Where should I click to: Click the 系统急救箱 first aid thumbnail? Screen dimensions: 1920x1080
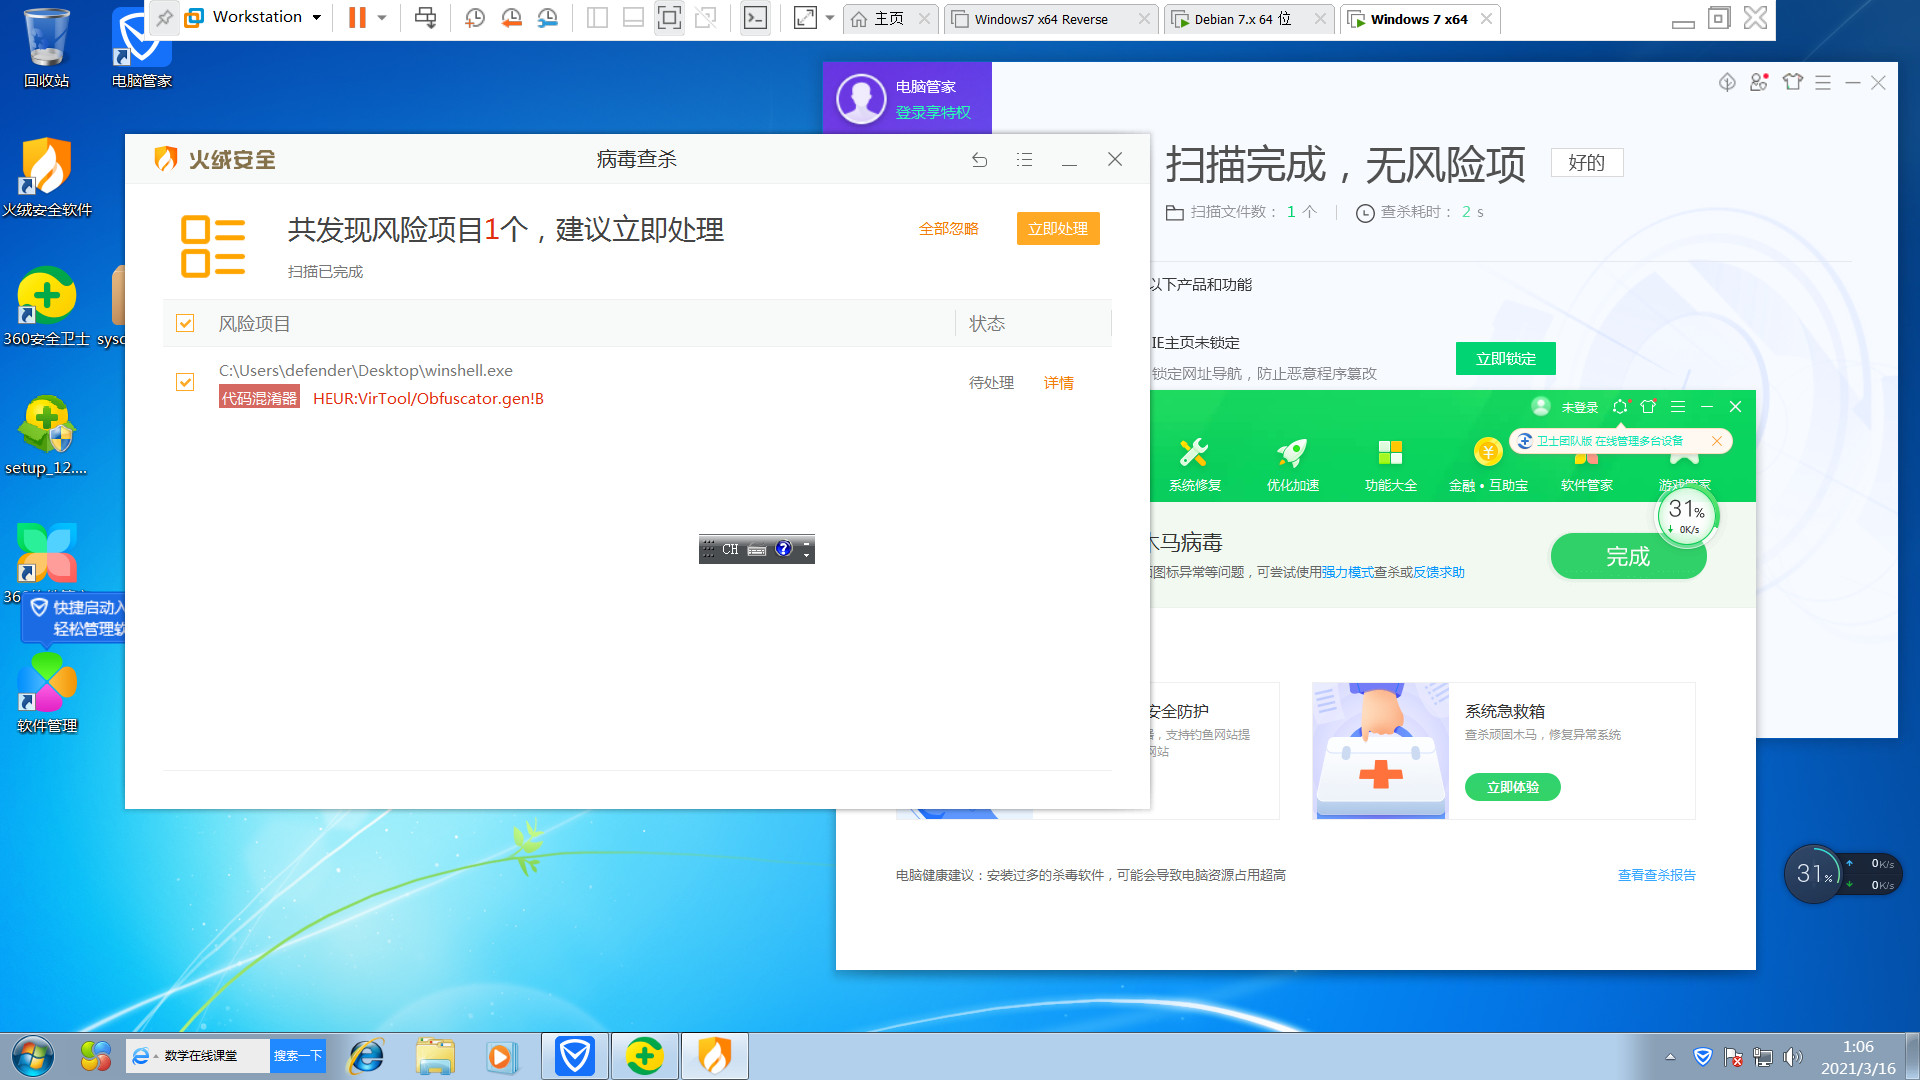click(x=1381, y=751)
